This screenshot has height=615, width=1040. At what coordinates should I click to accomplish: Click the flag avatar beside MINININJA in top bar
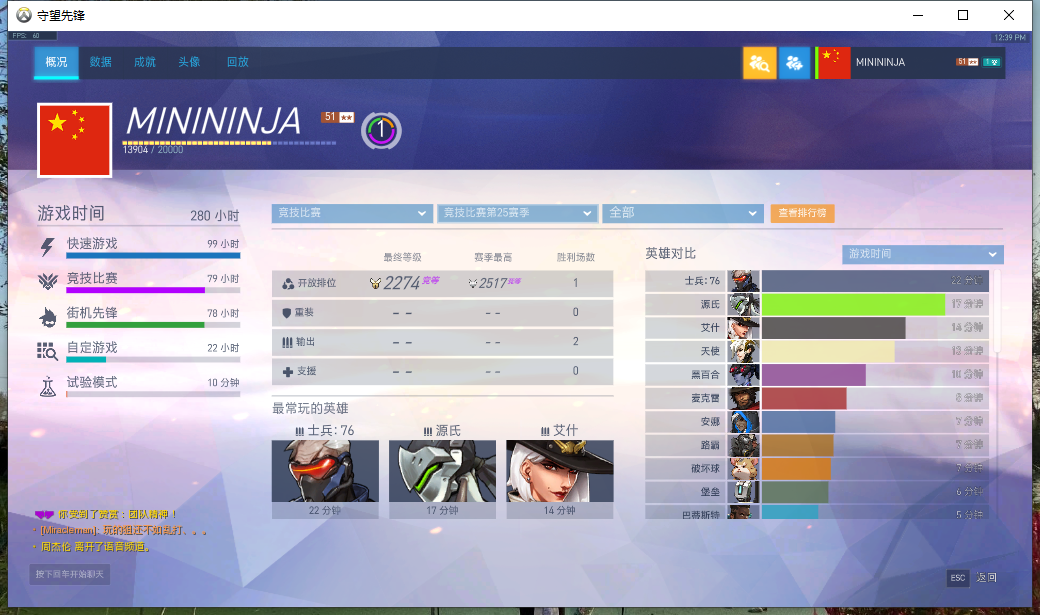coord(832,62)
